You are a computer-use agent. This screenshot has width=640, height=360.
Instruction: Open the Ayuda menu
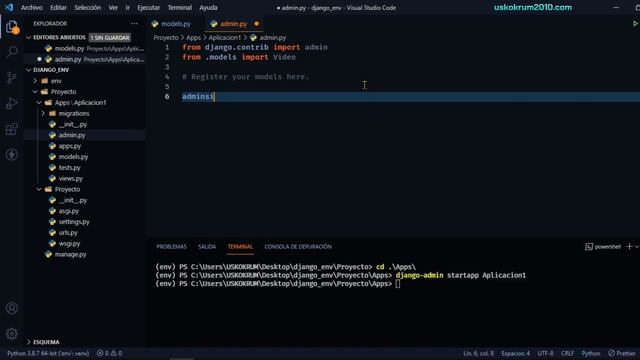(208, 7)
